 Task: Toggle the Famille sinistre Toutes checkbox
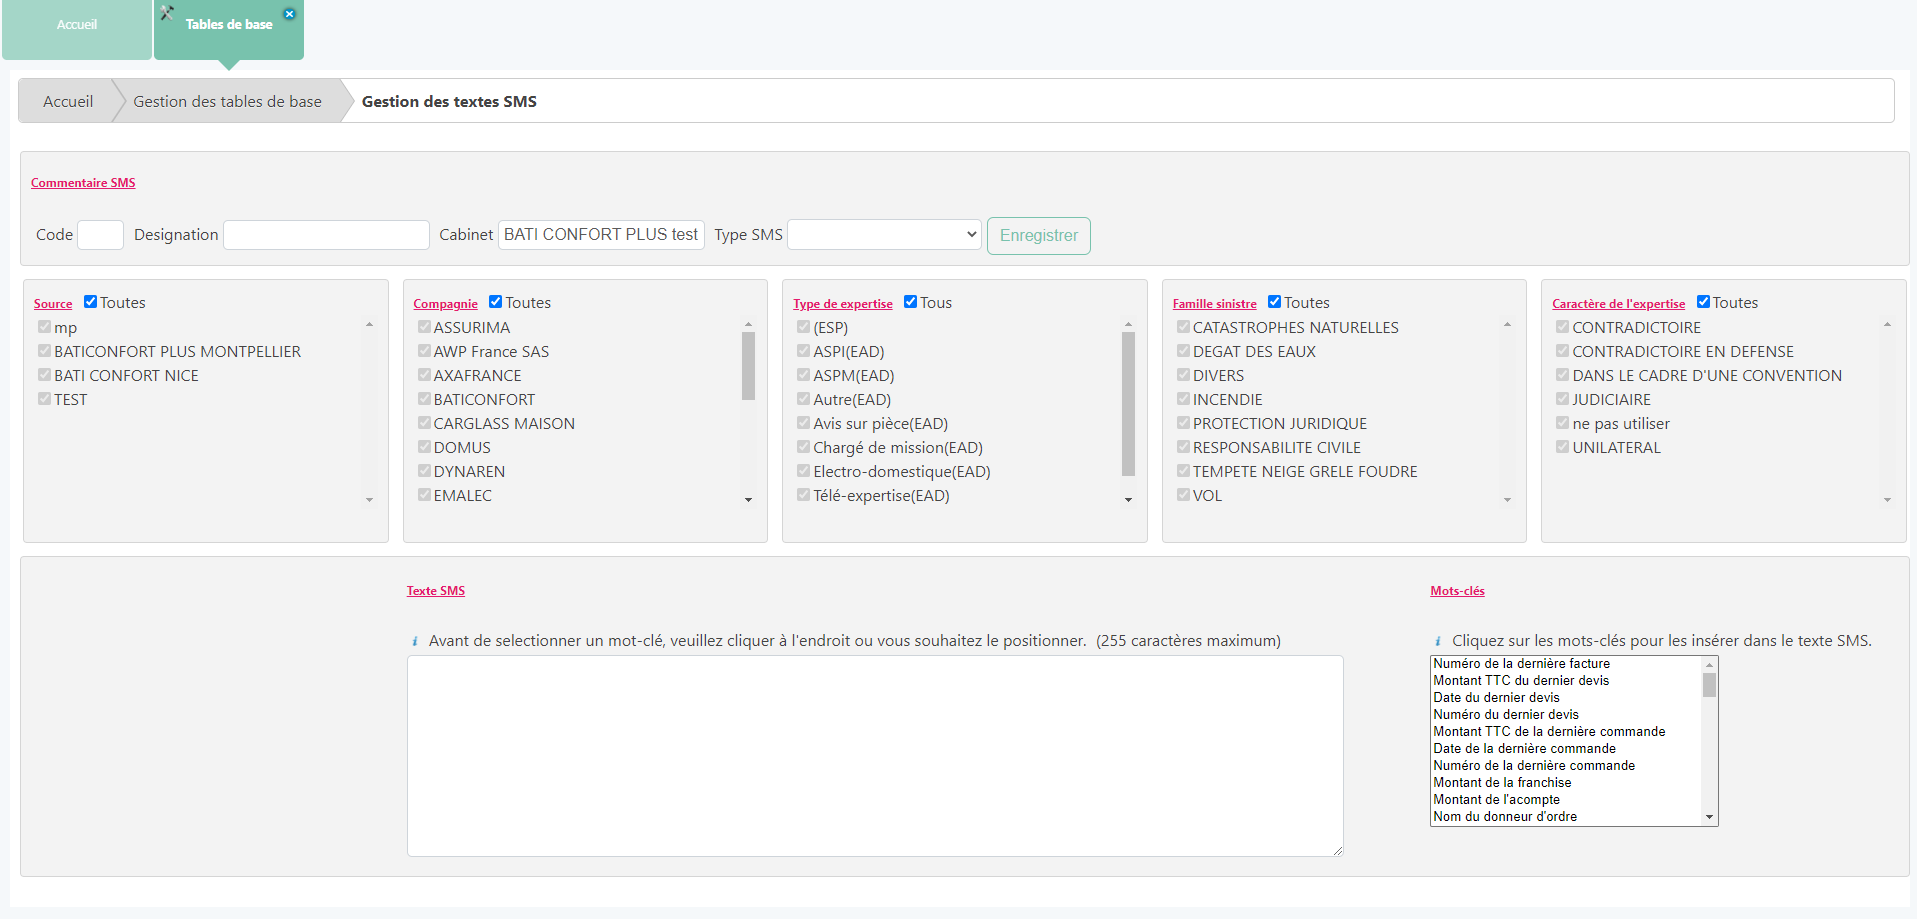[1274, 302]
